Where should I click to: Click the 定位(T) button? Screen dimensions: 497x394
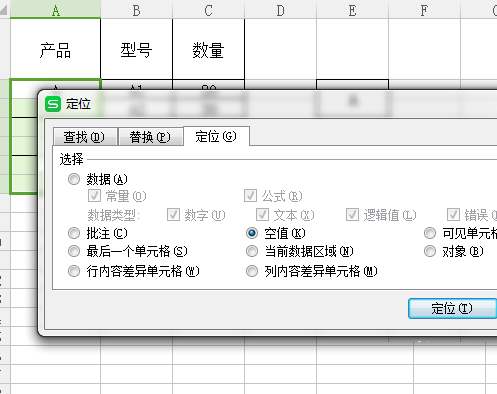pos(453,308)
